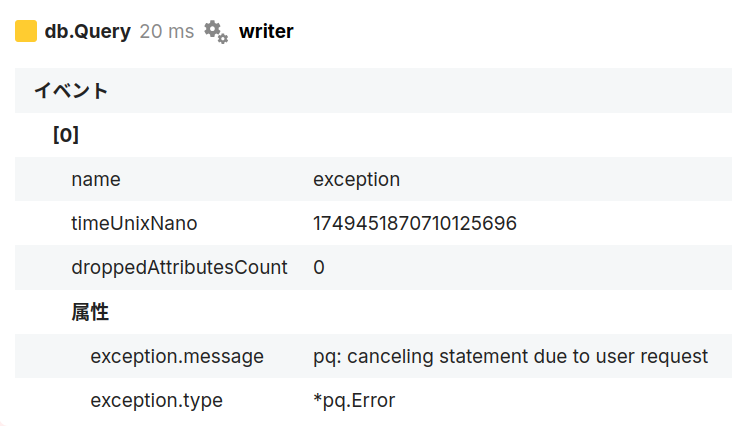This screenshot has height=426, width=732.
Task: Select the timeUnixNano key label
Action: 134,223
